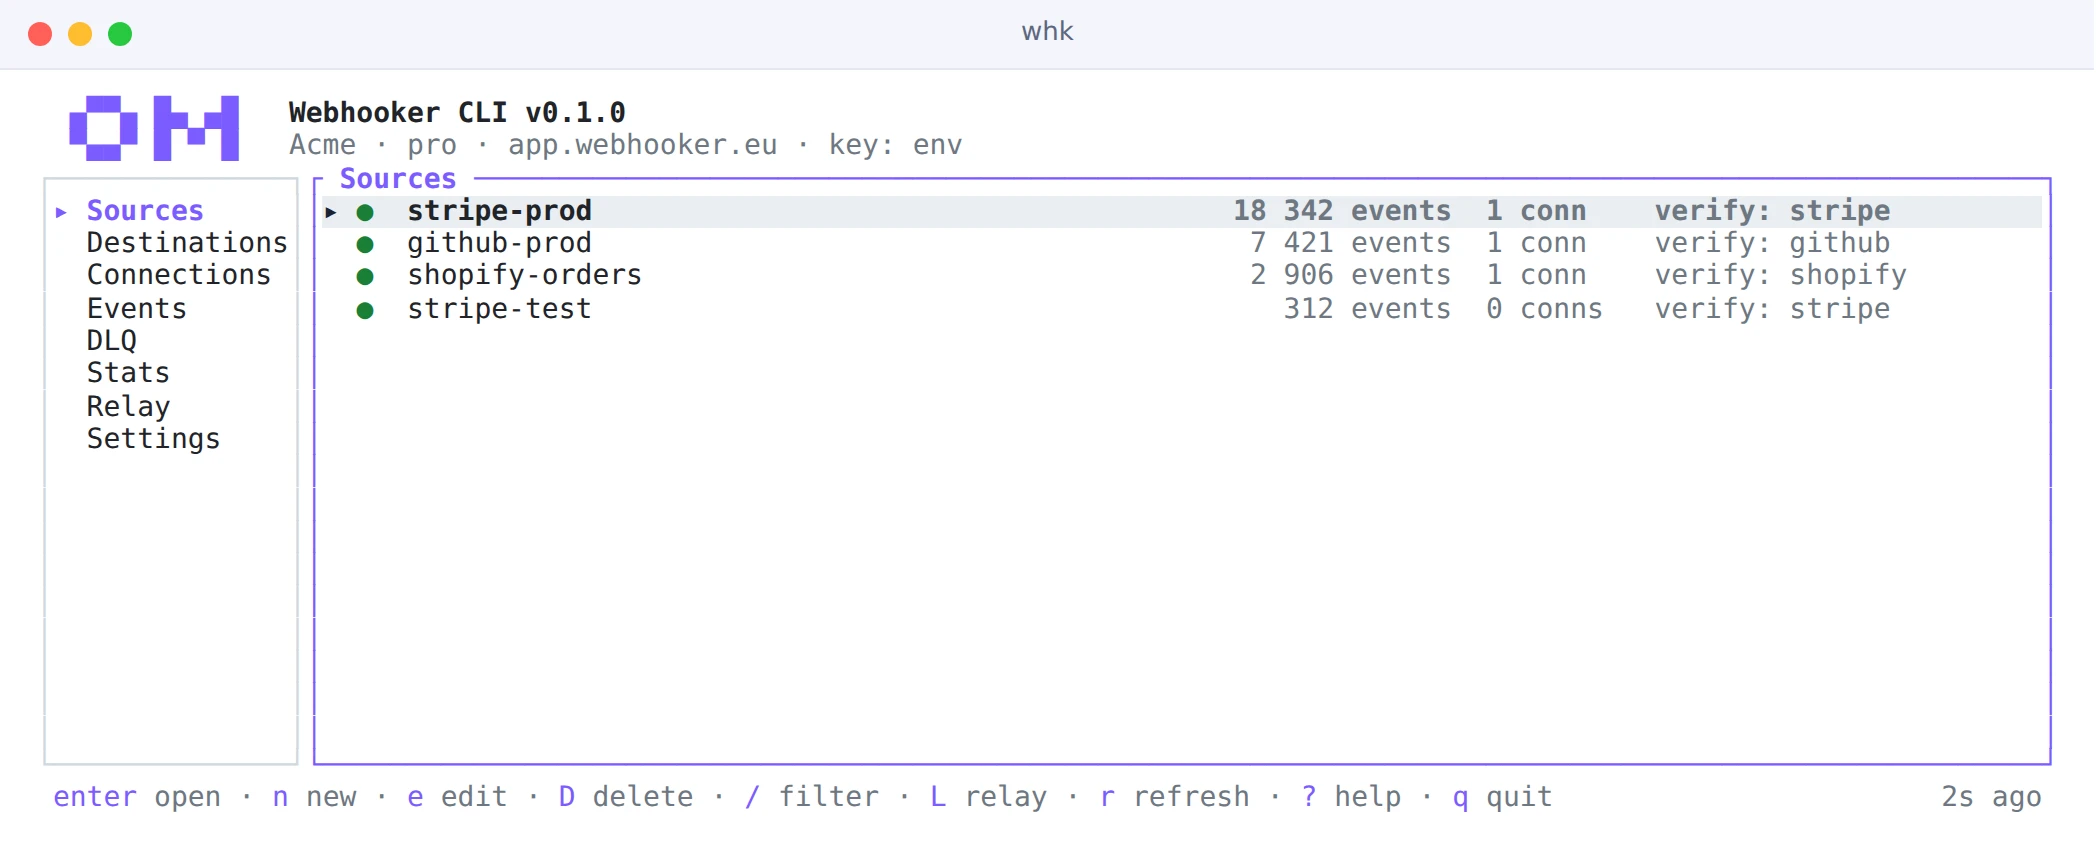Open Connections in the sidebar

tap(179, 275)
